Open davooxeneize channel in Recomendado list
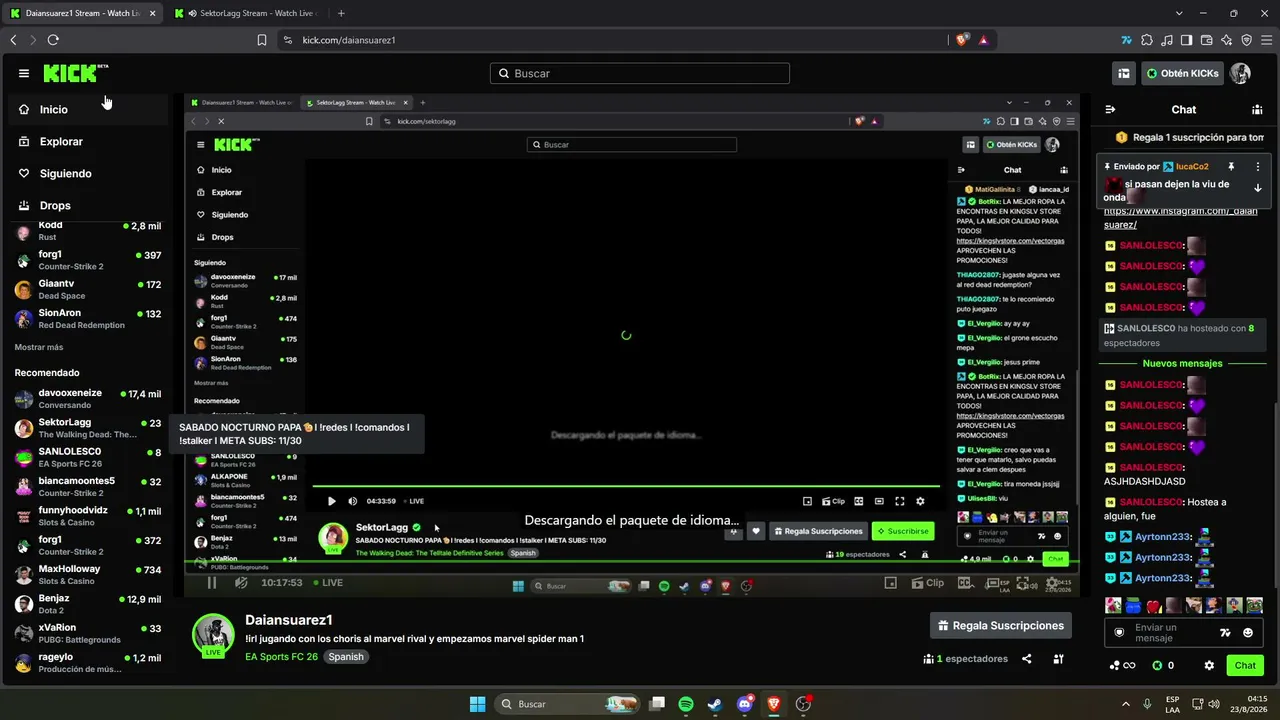This screenshot has width=1280, height=720. pyautogui.click(x=87, y=398)
